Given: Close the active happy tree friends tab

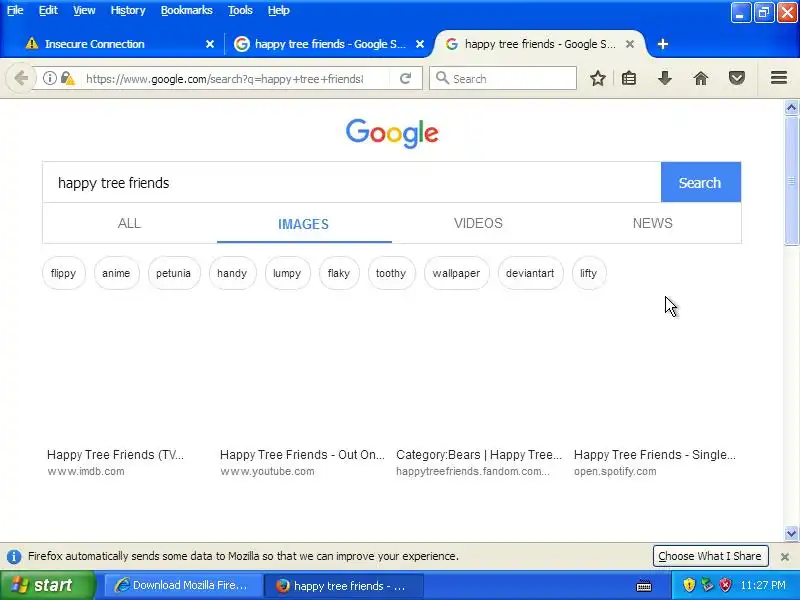Looking at the screenshot, I should click(x=630, y=44).
